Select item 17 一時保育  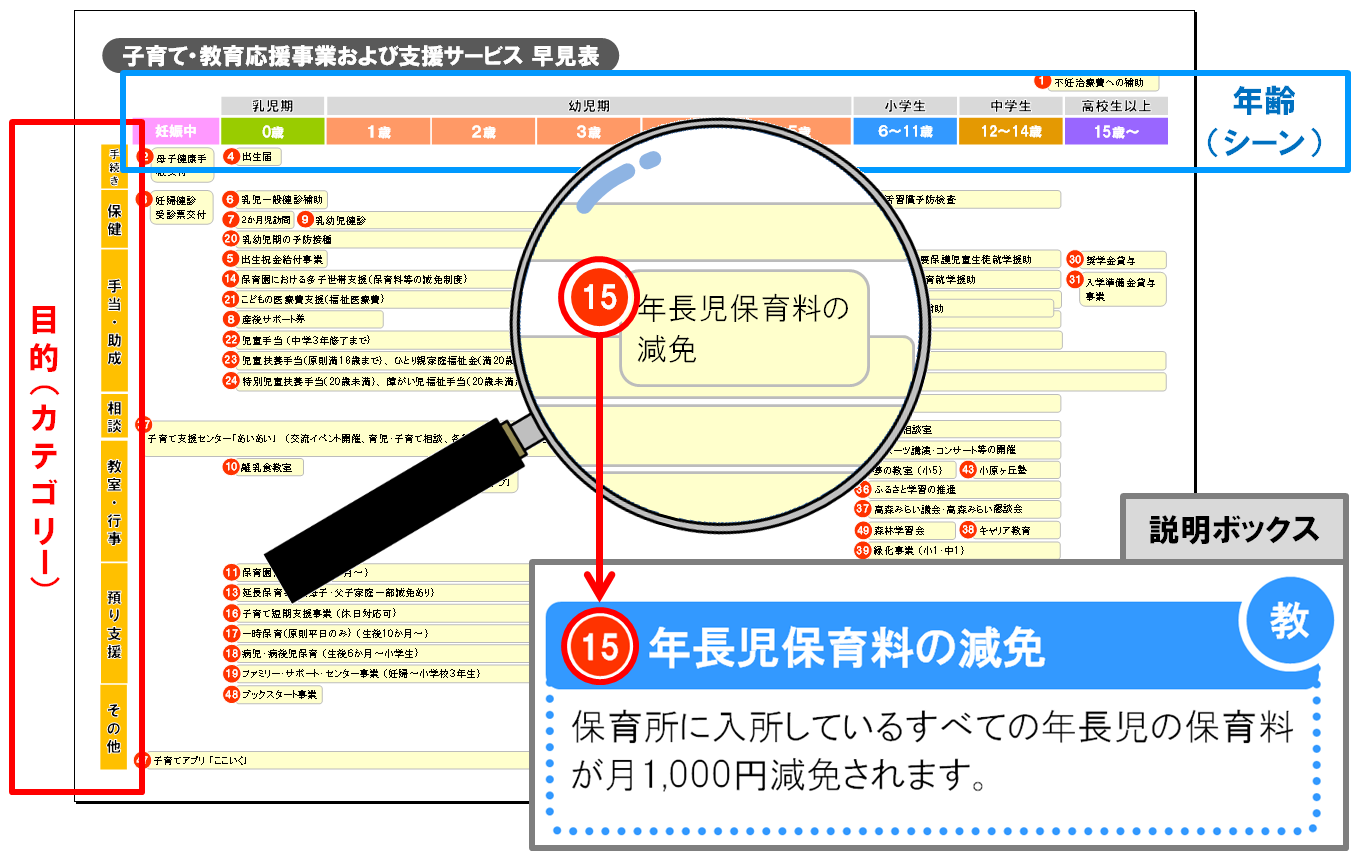pos(376,633)
